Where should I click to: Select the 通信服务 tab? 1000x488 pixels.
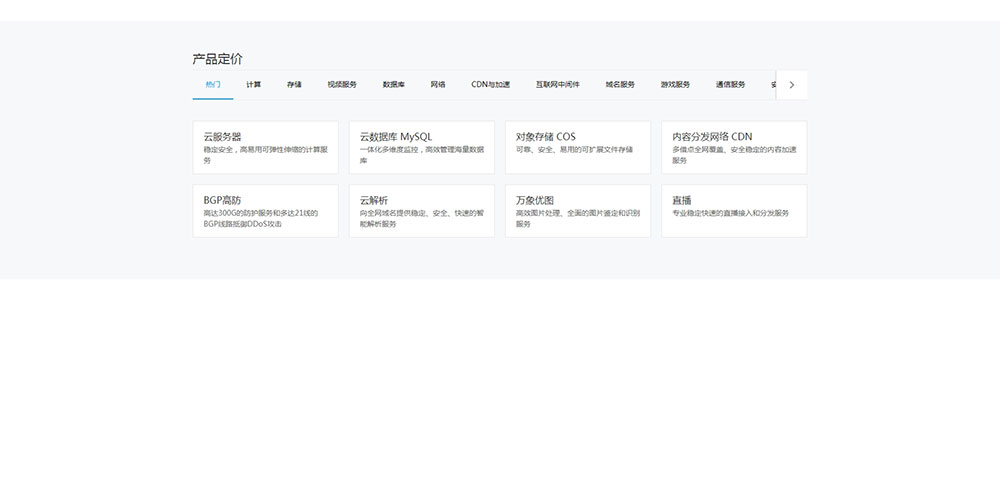(x=730, y=85)
